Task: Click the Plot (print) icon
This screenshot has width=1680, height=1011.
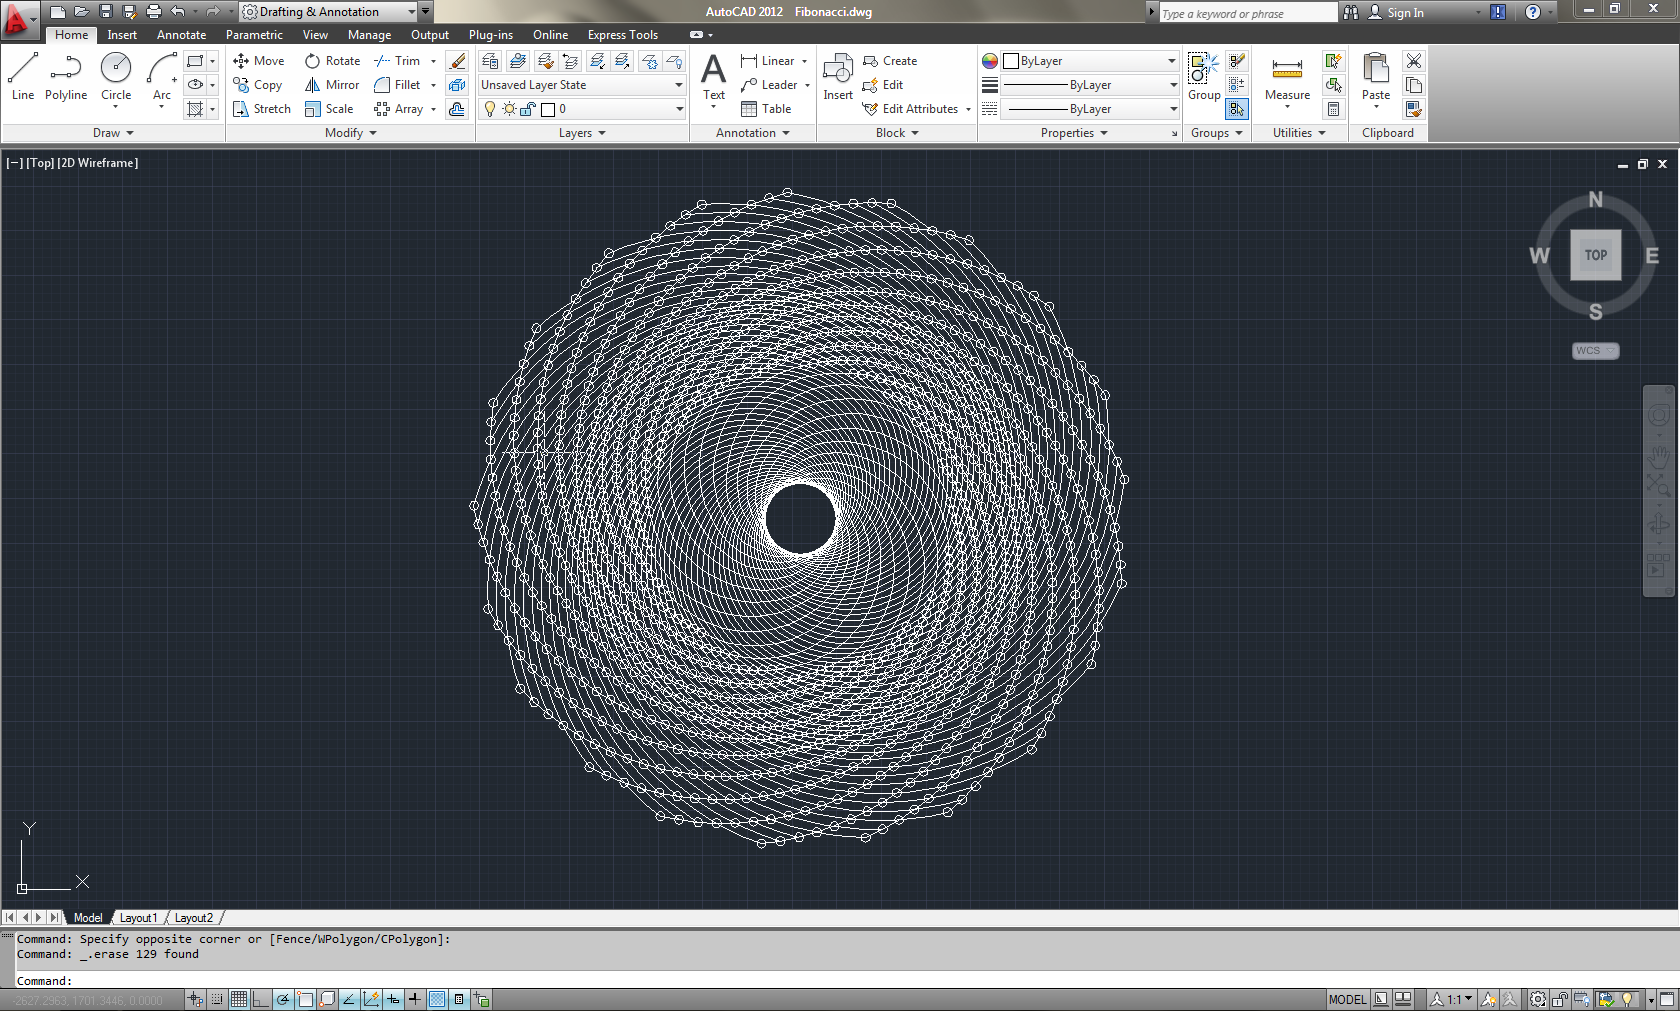Action: point(153,12)
